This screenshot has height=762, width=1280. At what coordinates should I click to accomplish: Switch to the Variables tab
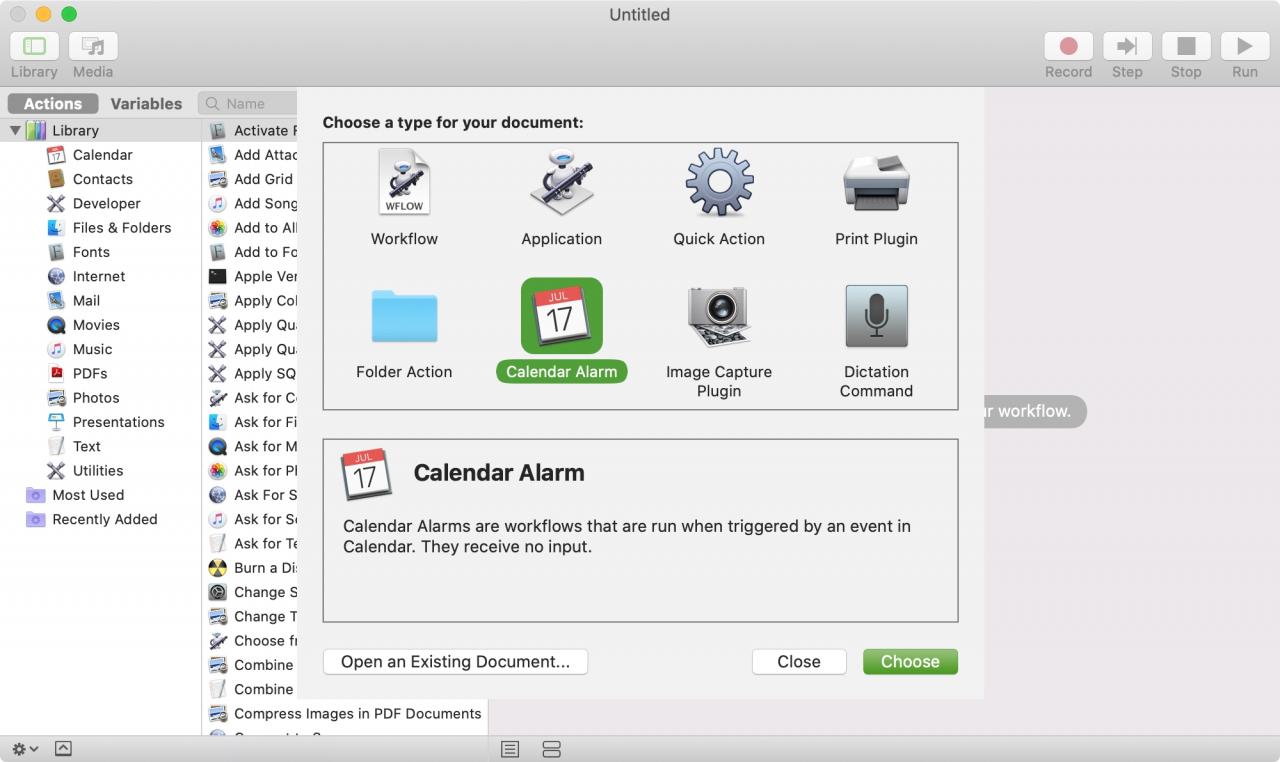(x=146, y=104)
